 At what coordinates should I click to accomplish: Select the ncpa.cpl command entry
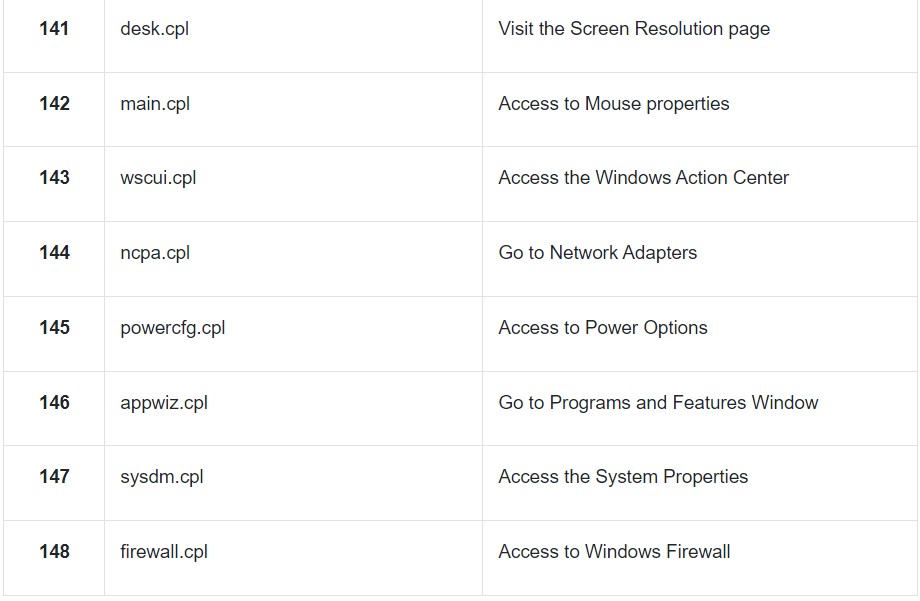click(x=155, y=253)
